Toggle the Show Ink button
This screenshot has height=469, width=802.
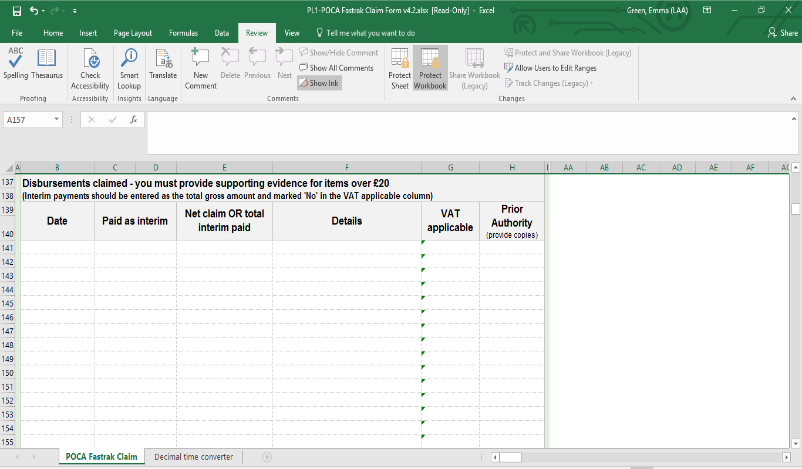(320, 83)
